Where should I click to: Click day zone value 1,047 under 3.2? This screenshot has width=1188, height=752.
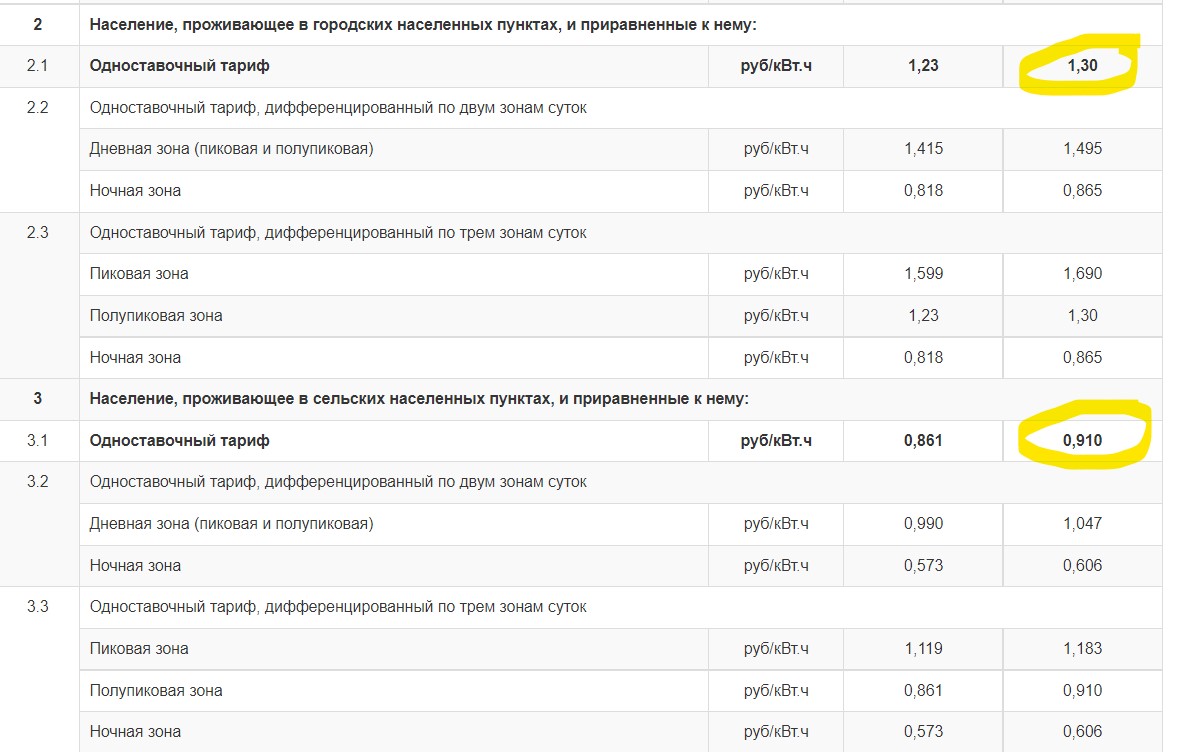1082,523
